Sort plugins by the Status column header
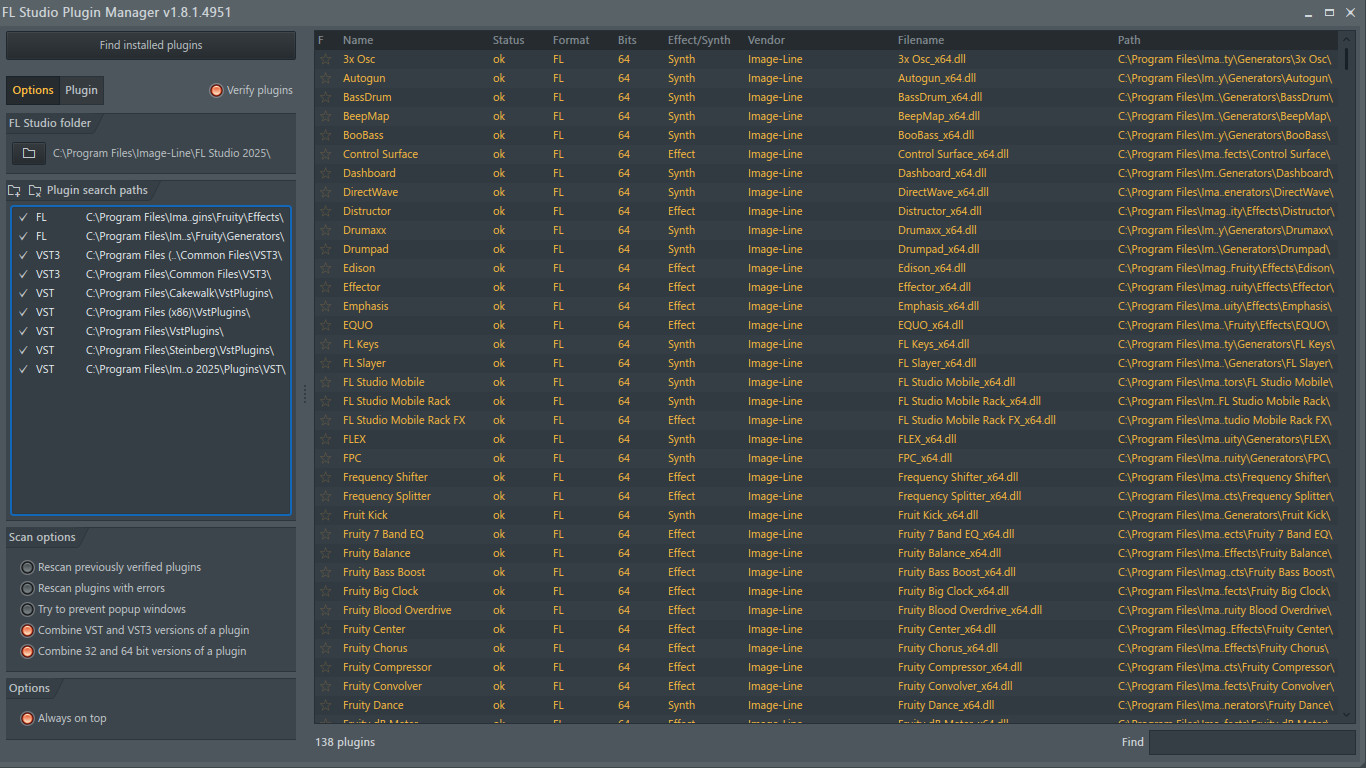Screen dimensions: 1366x768 coord(508,40)
